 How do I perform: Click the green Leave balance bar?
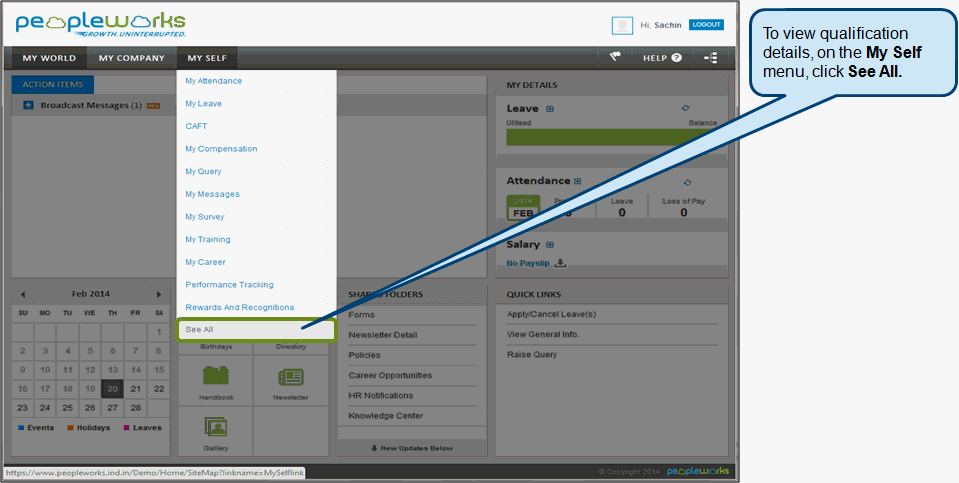pos(612,137)
